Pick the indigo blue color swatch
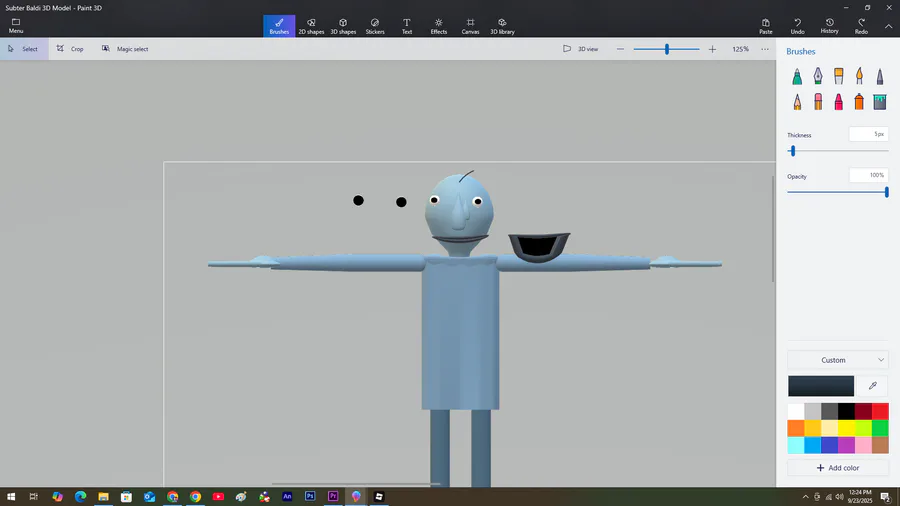The width and height of the screenshot is (900, 506). 829,445
